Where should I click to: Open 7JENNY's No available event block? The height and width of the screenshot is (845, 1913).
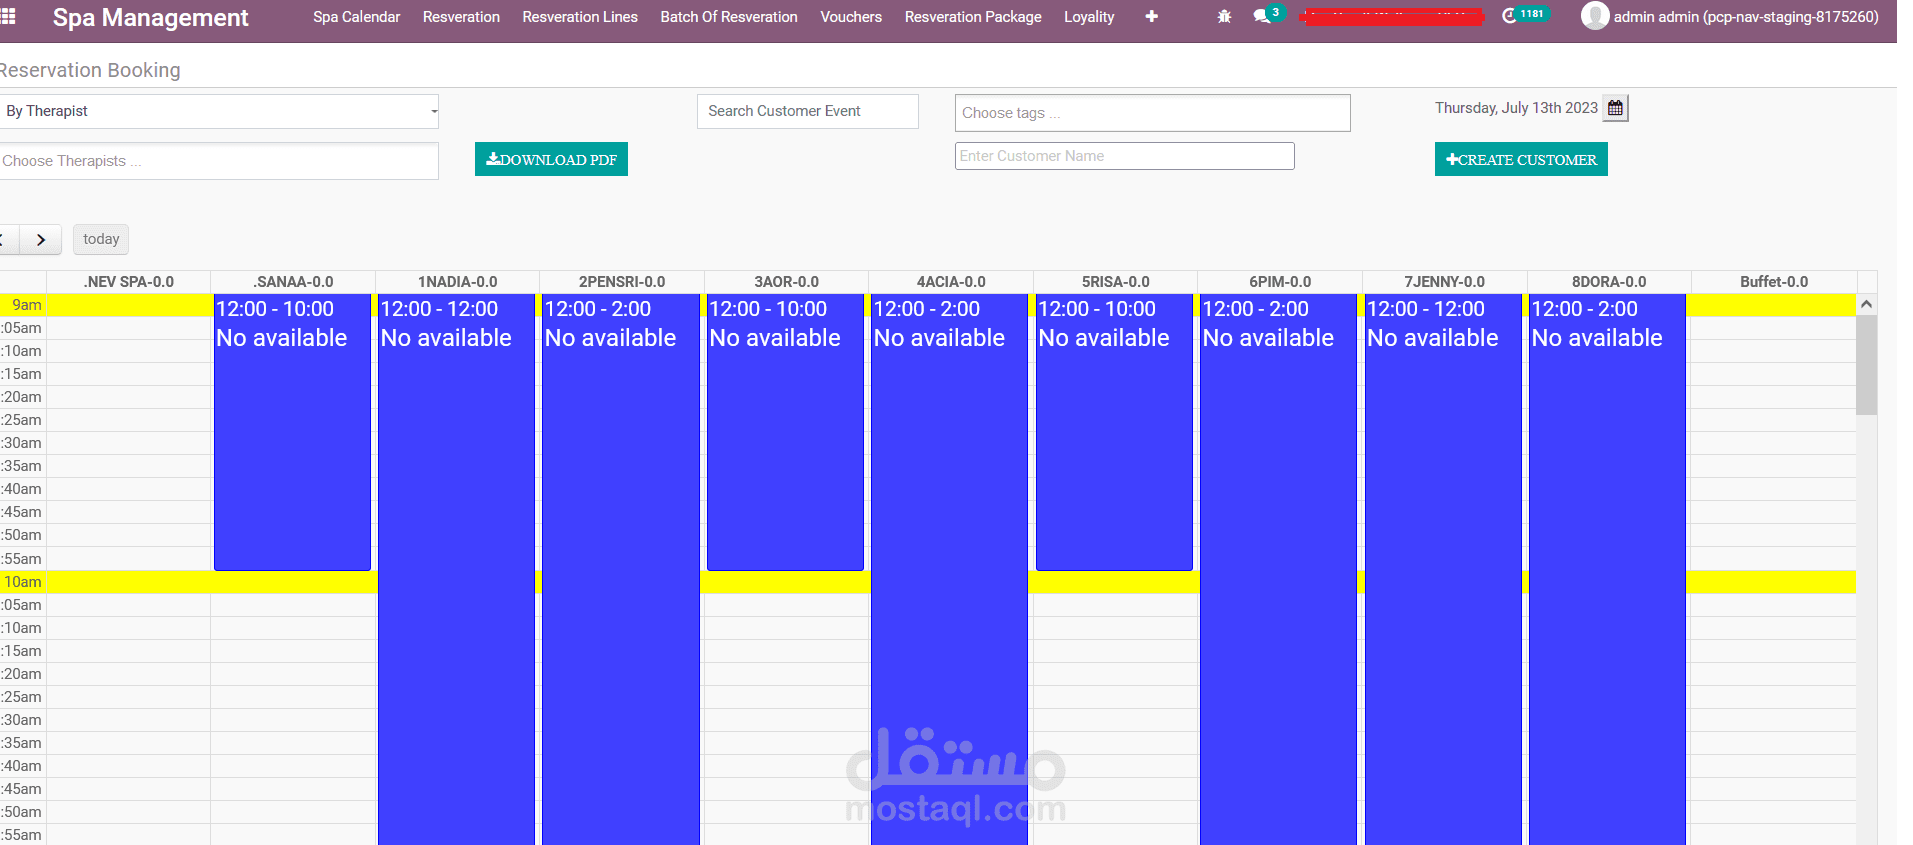(x=1443, y=570)
